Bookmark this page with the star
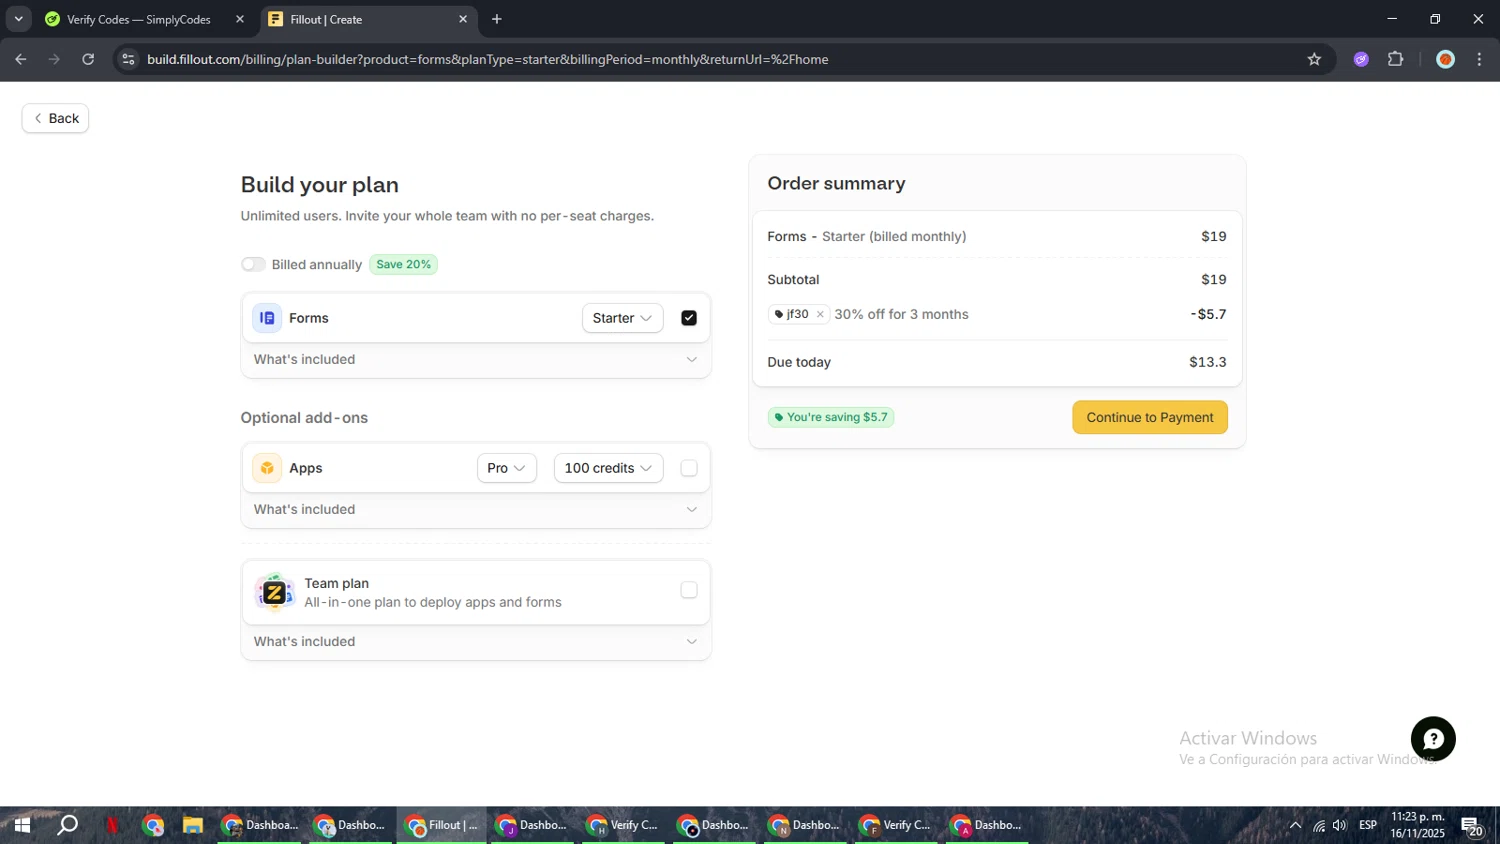Viewport: 1500px width, 844px height. click(1314, 59)
